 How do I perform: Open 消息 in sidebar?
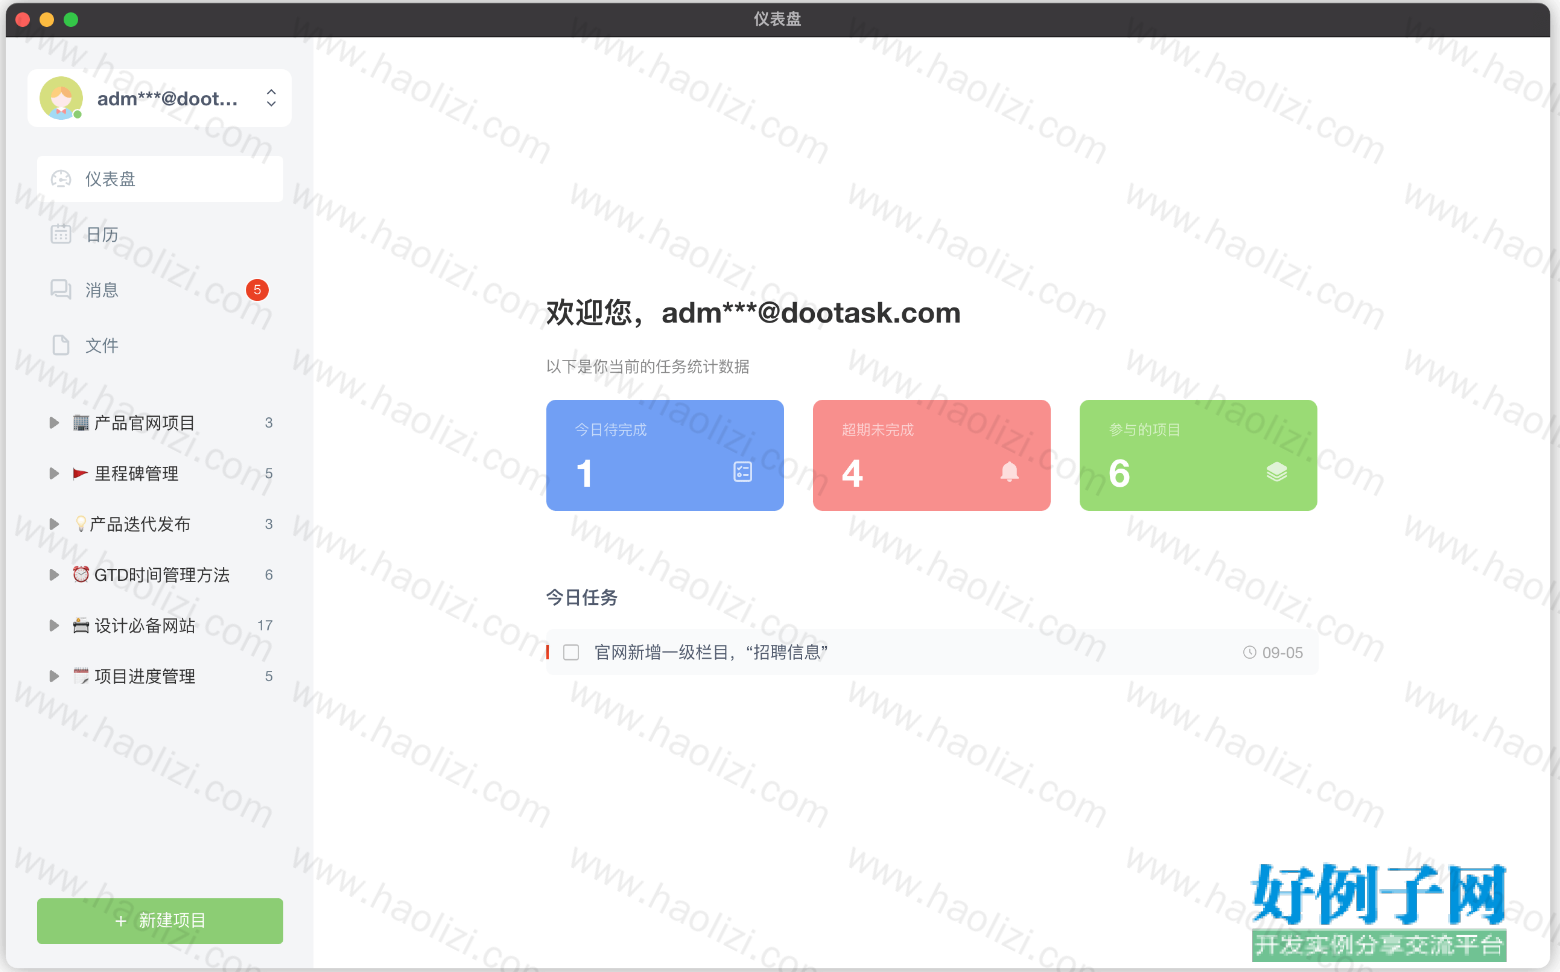coord(160,290)
